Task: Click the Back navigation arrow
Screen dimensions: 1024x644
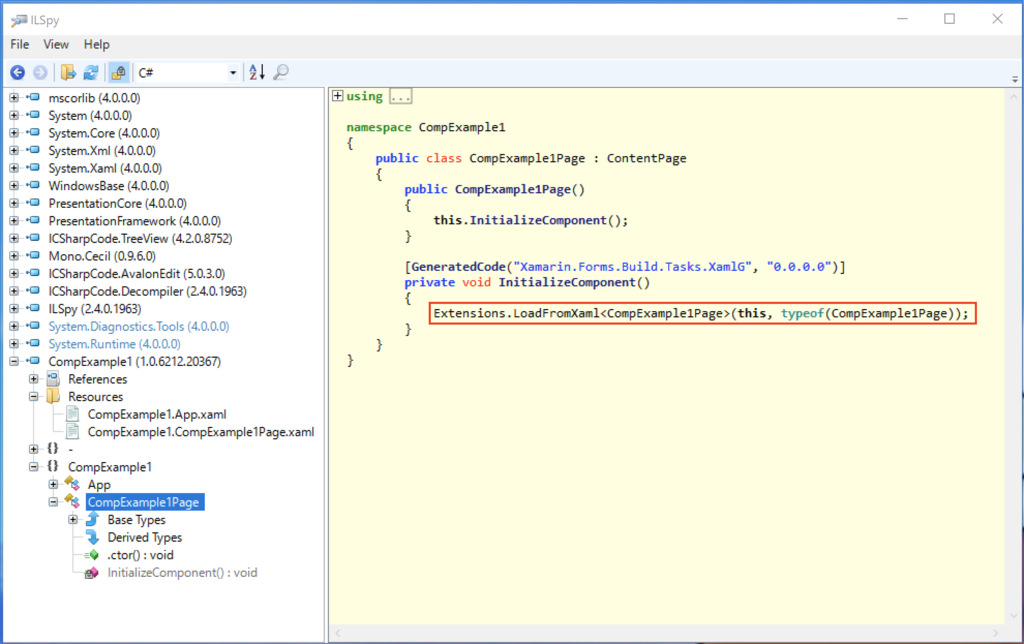Action: (x=18, y=72)
